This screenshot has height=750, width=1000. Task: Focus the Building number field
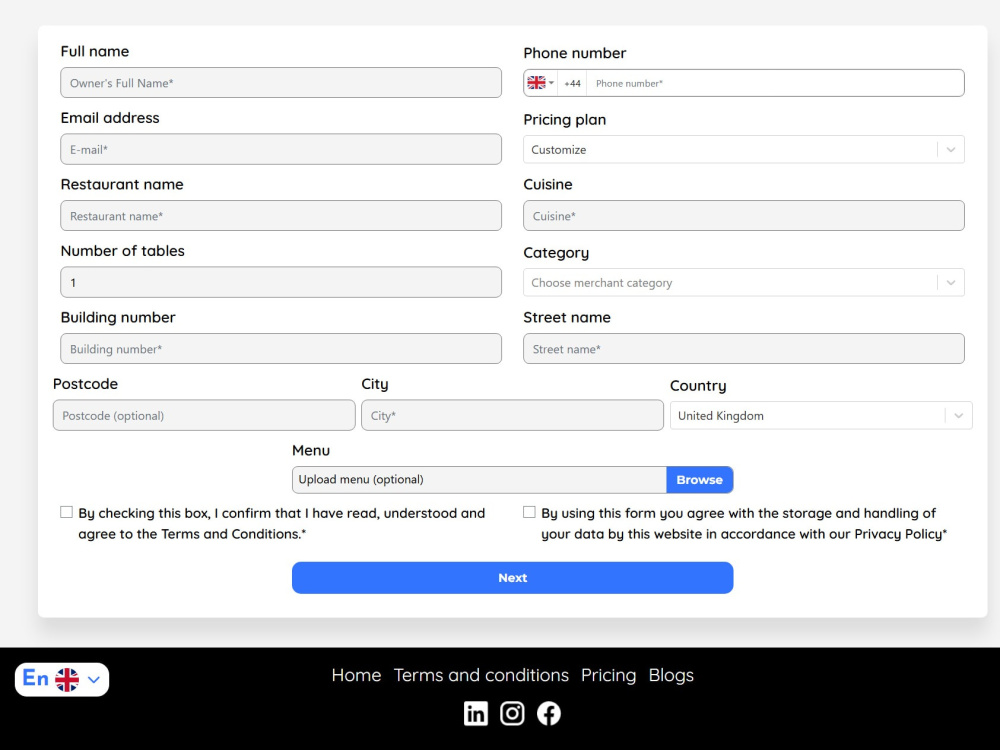pos(281,349)
